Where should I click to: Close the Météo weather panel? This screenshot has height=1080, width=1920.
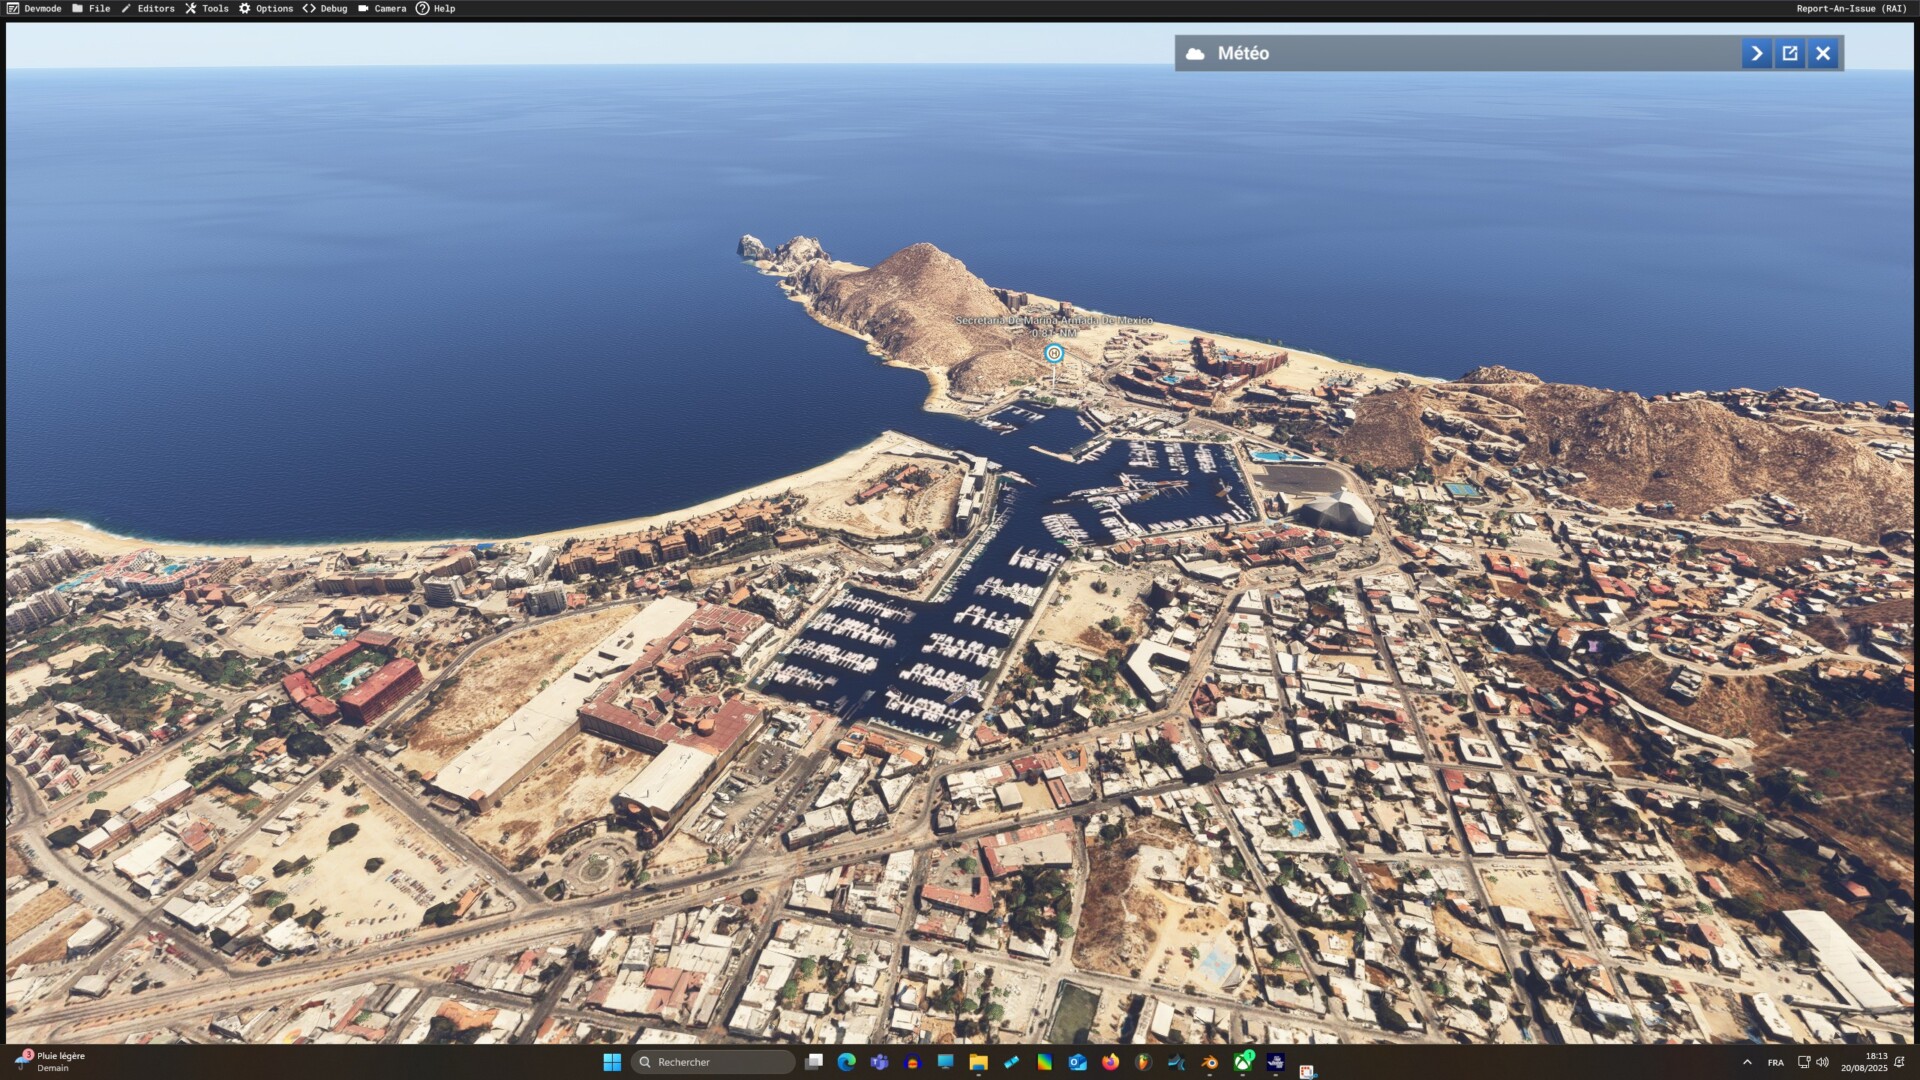1823,54
